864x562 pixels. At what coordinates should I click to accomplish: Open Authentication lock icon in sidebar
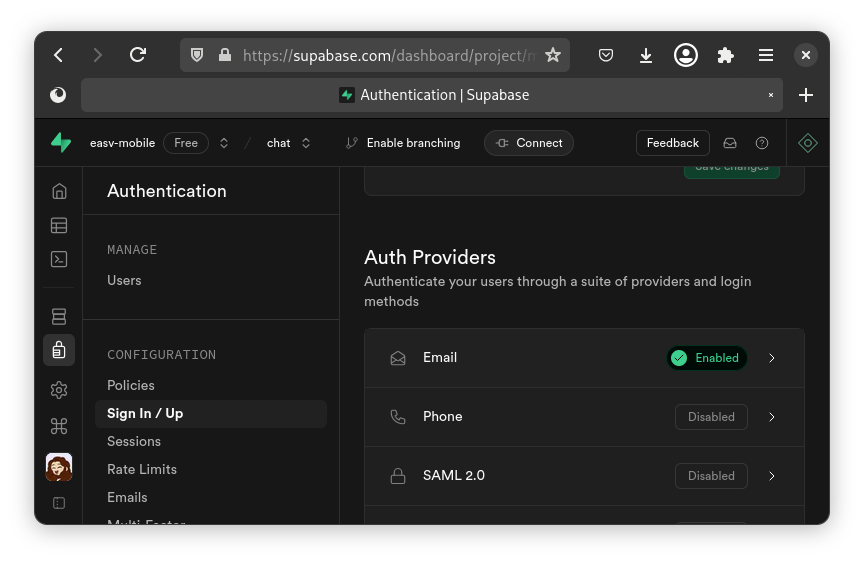pos(59,350)
